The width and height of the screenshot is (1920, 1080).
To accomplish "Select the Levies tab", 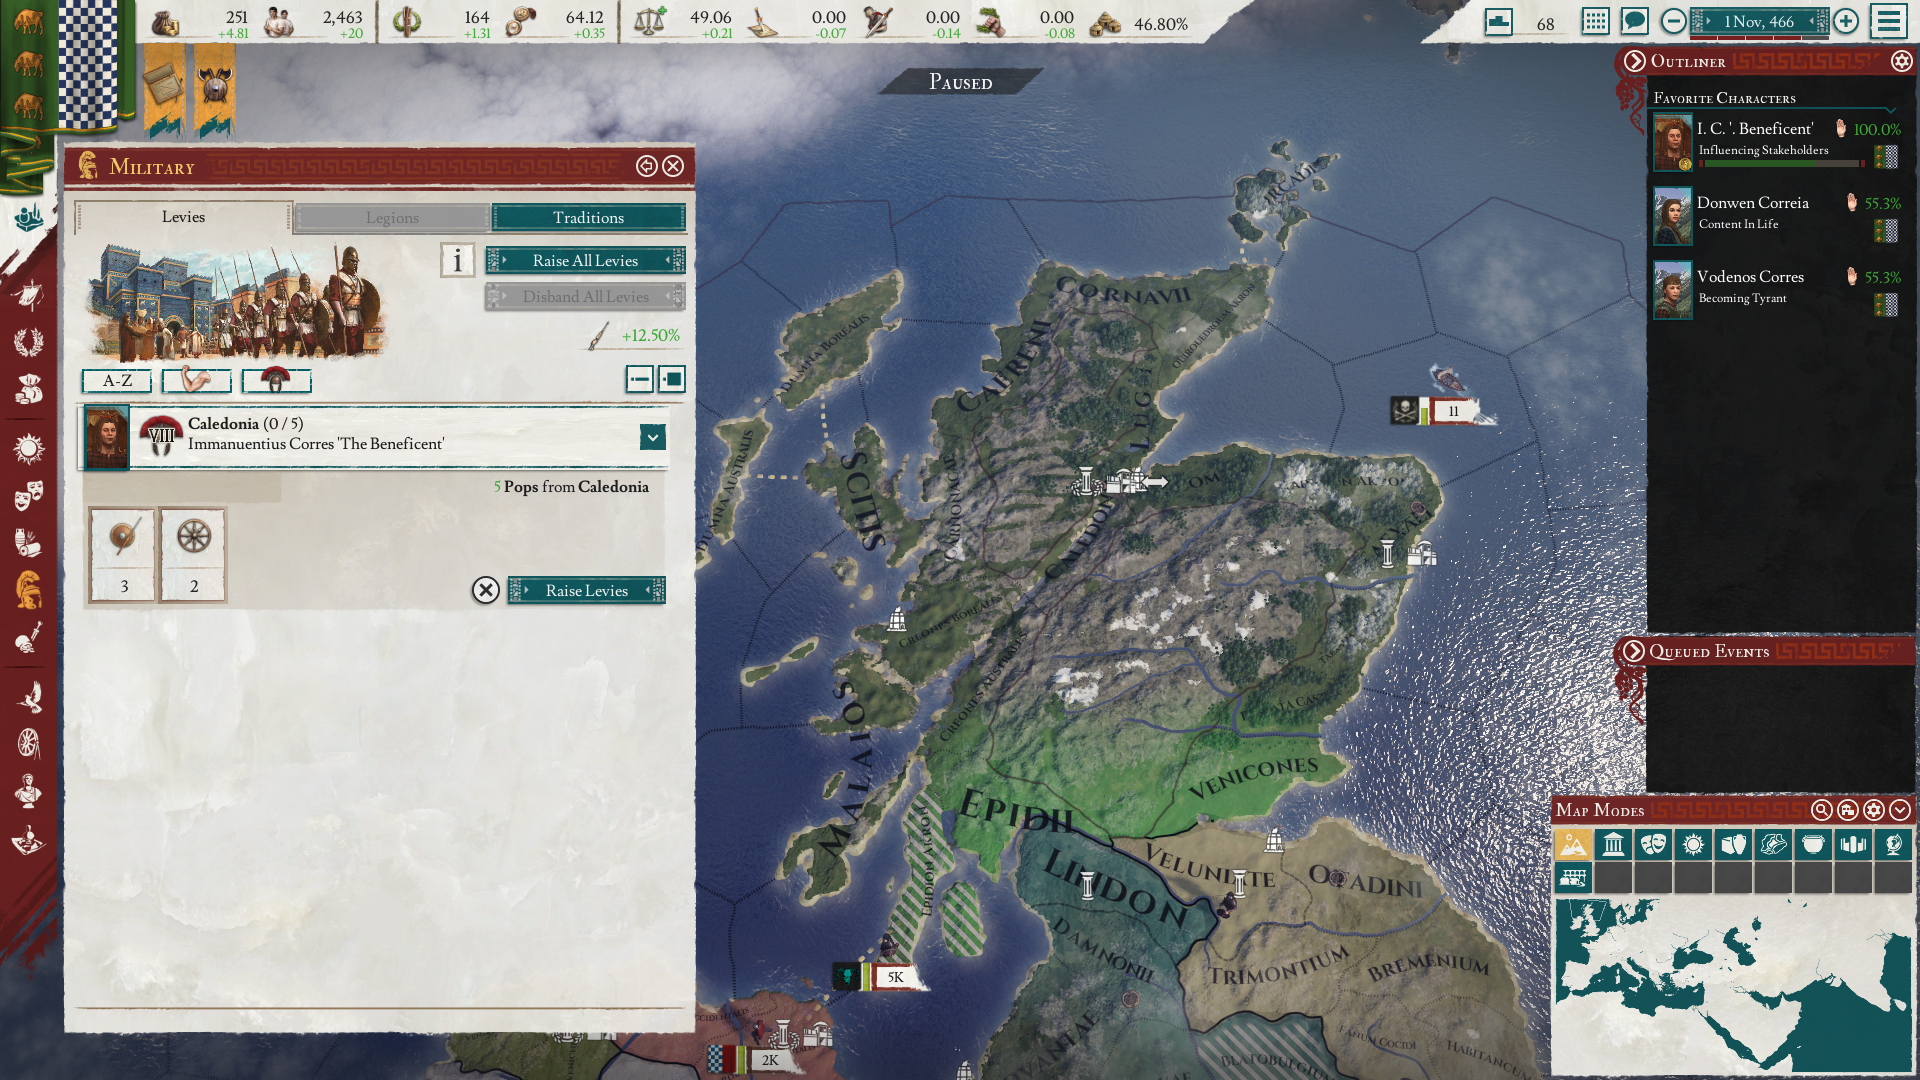I will point(183,217).
